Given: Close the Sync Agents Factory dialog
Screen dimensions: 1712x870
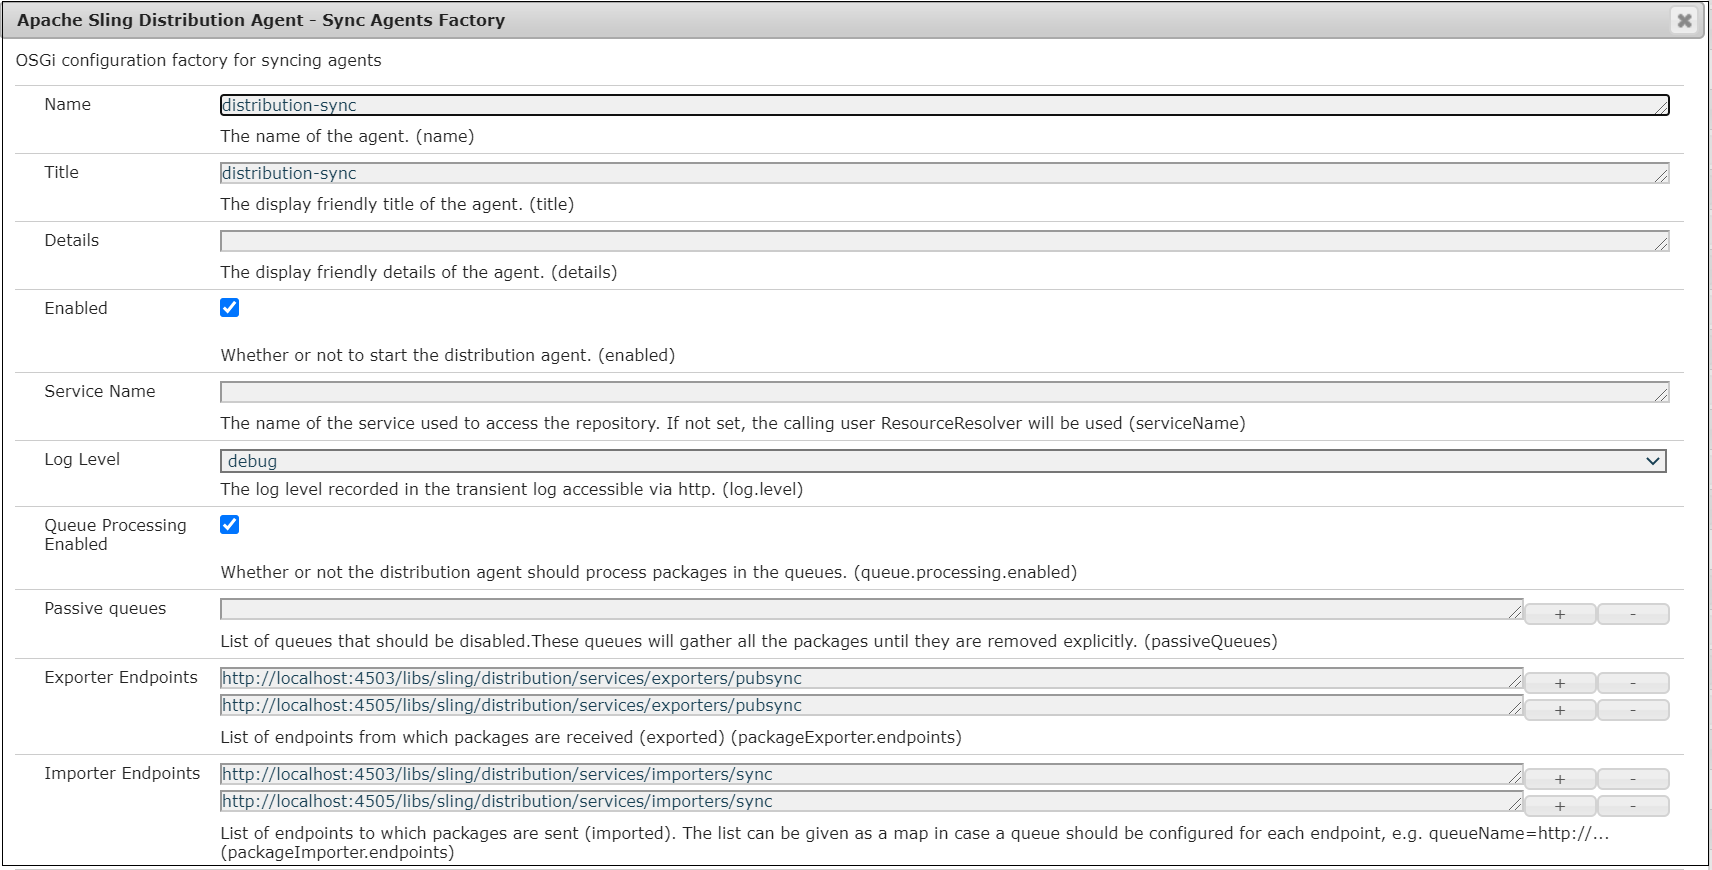Looking at the screenshot, I should pos(1684,20).
